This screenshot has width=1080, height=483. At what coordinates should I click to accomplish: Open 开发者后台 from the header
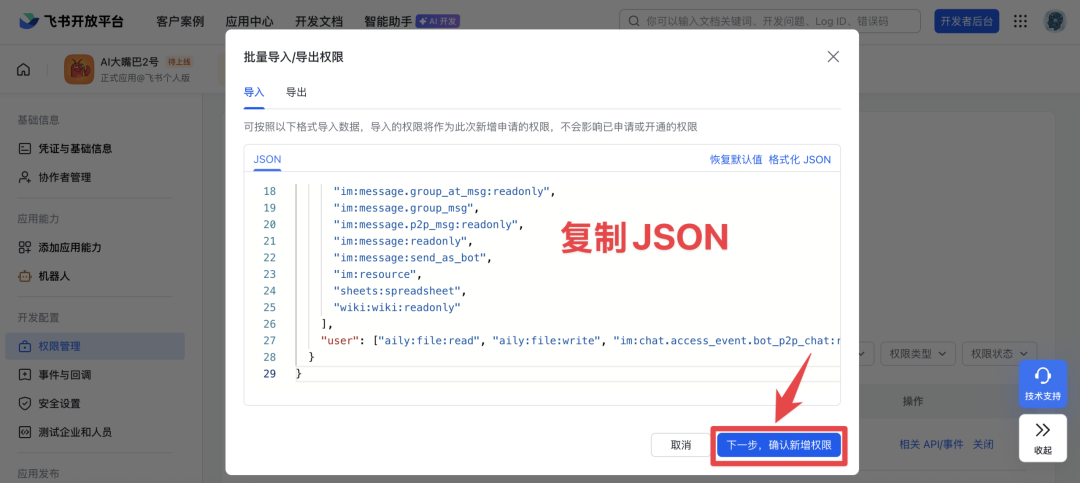(x=966, y=21)
